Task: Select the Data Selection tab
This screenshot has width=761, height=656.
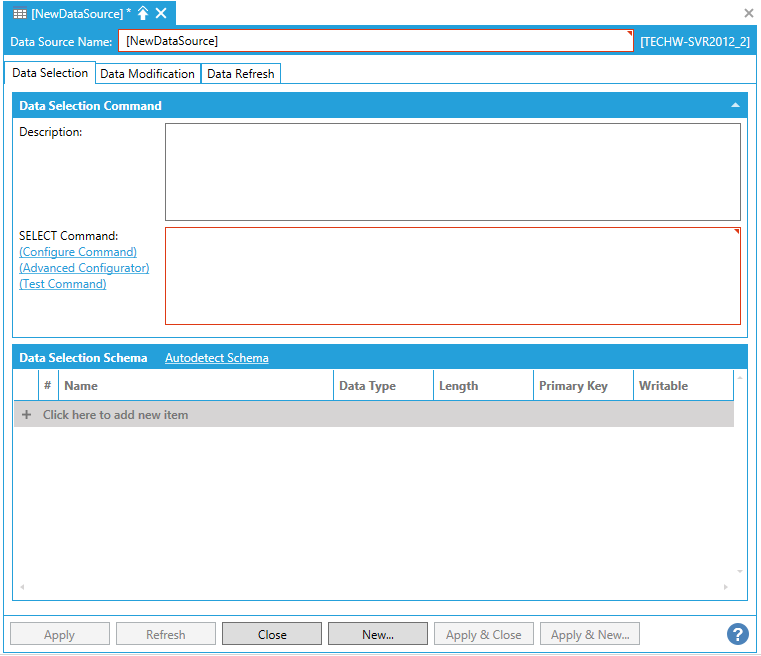Action: pos(50,73)
